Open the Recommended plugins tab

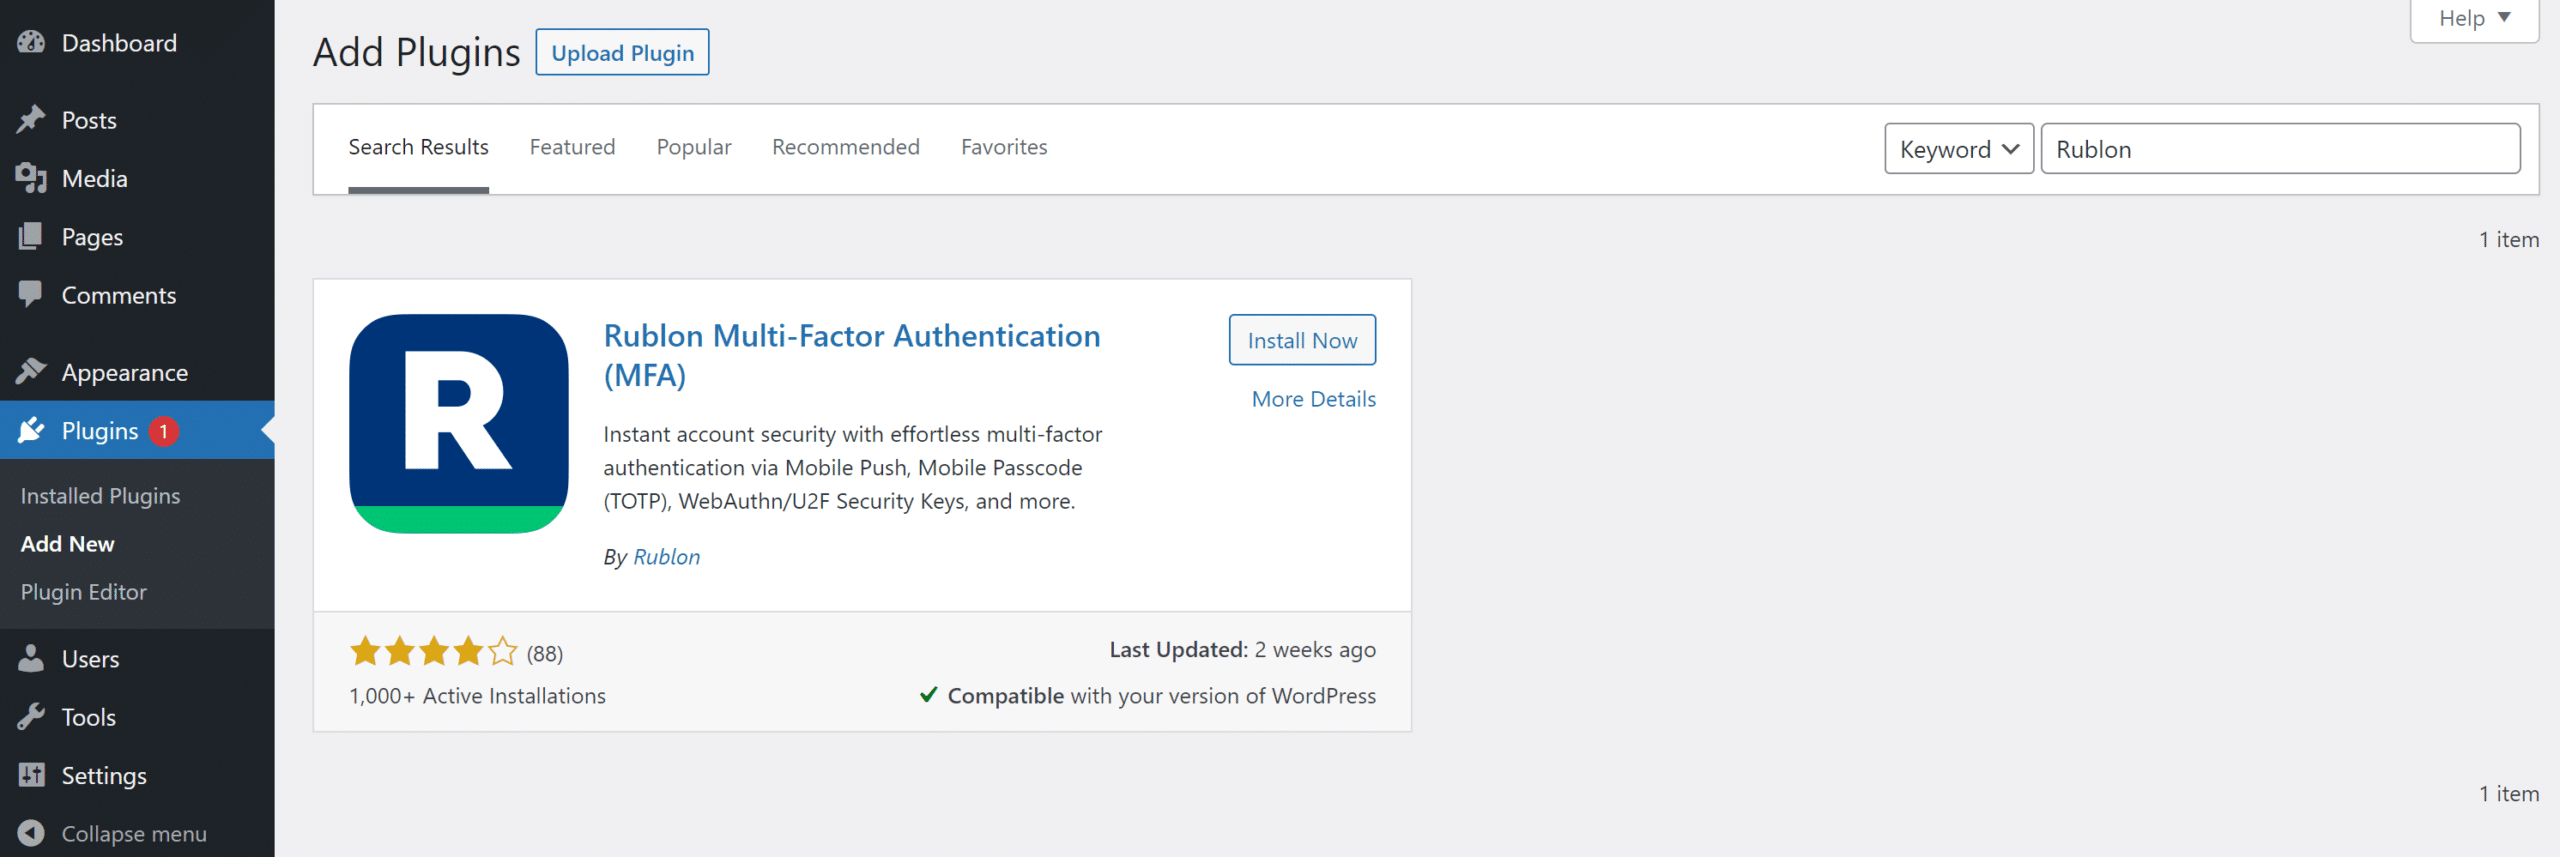click(x=845, y=147)
